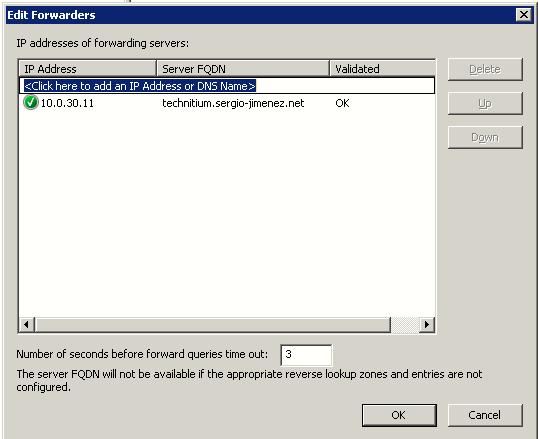This screenshot has height=439, width=538.
Task: Click the Up button
Action: 485,103
